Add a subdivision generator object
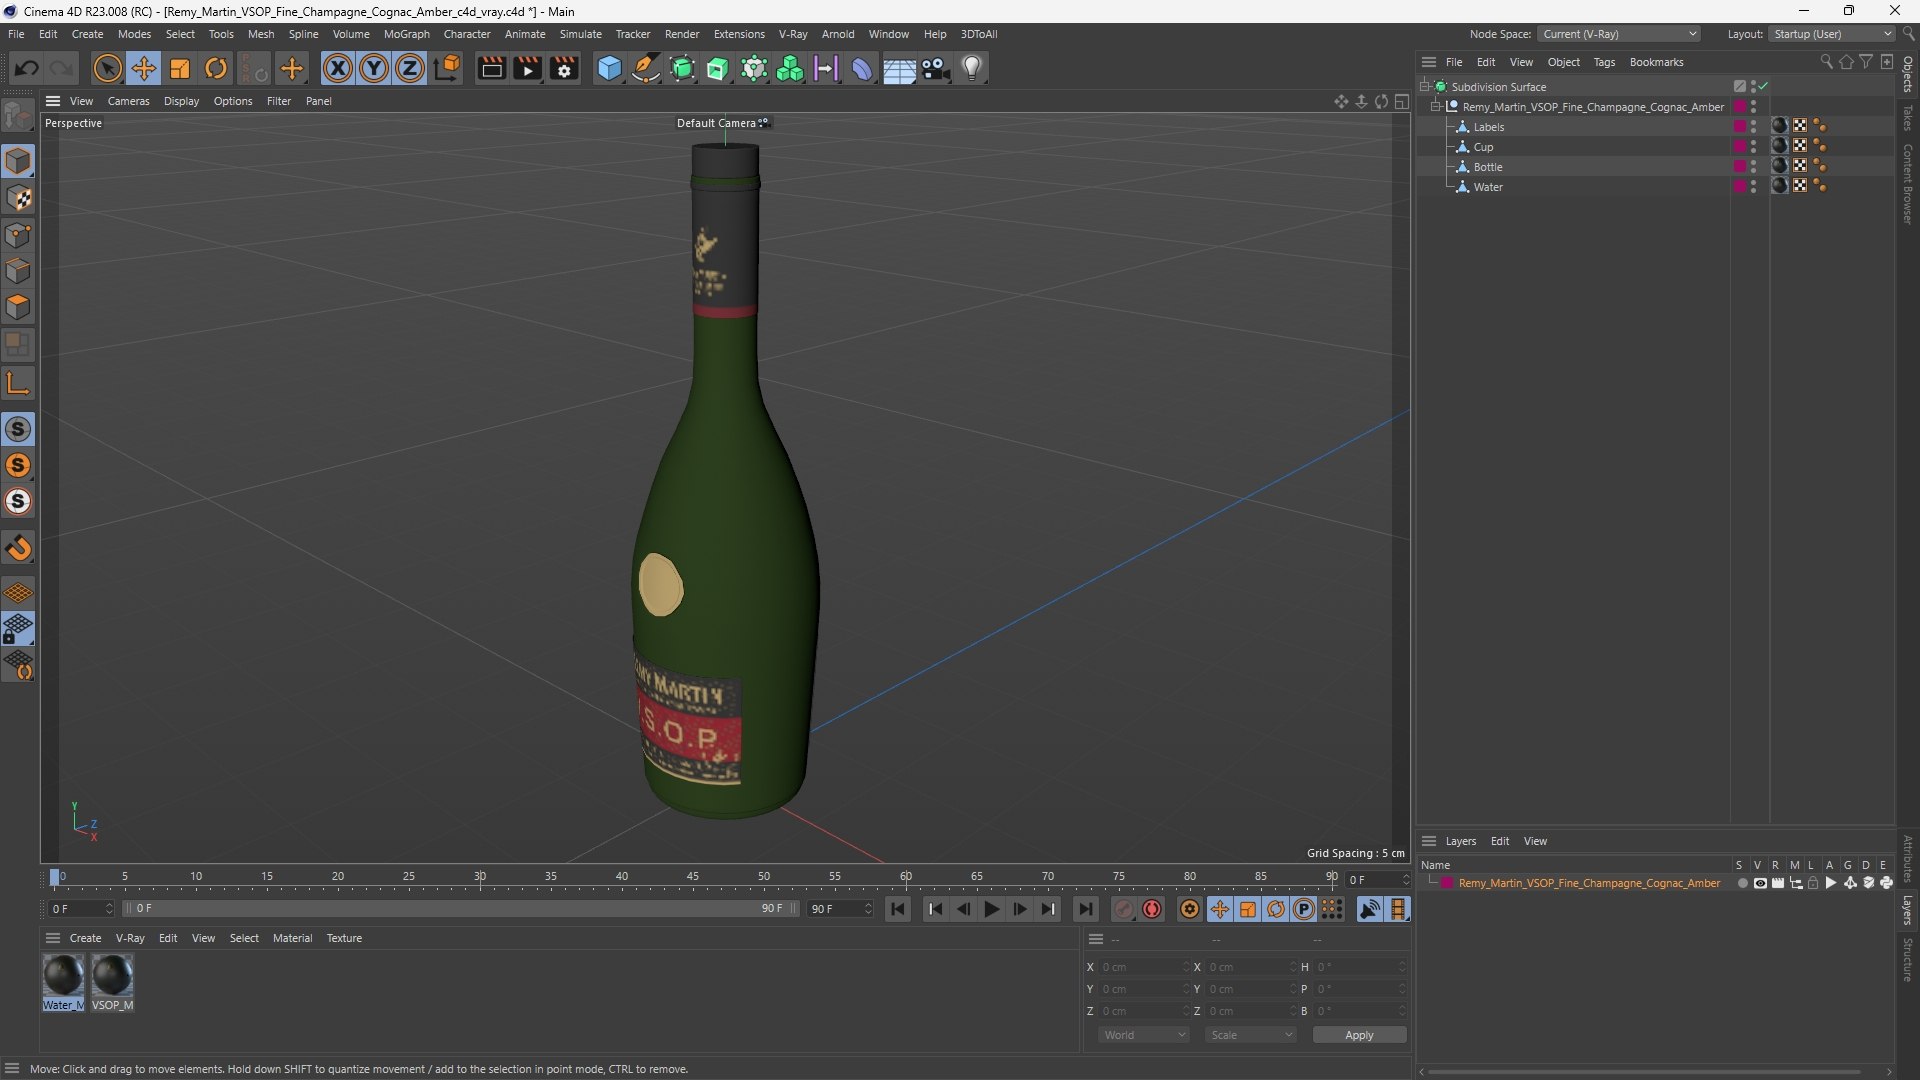This screenshot has height=1080, width=1920. click(x=682, y=68)
